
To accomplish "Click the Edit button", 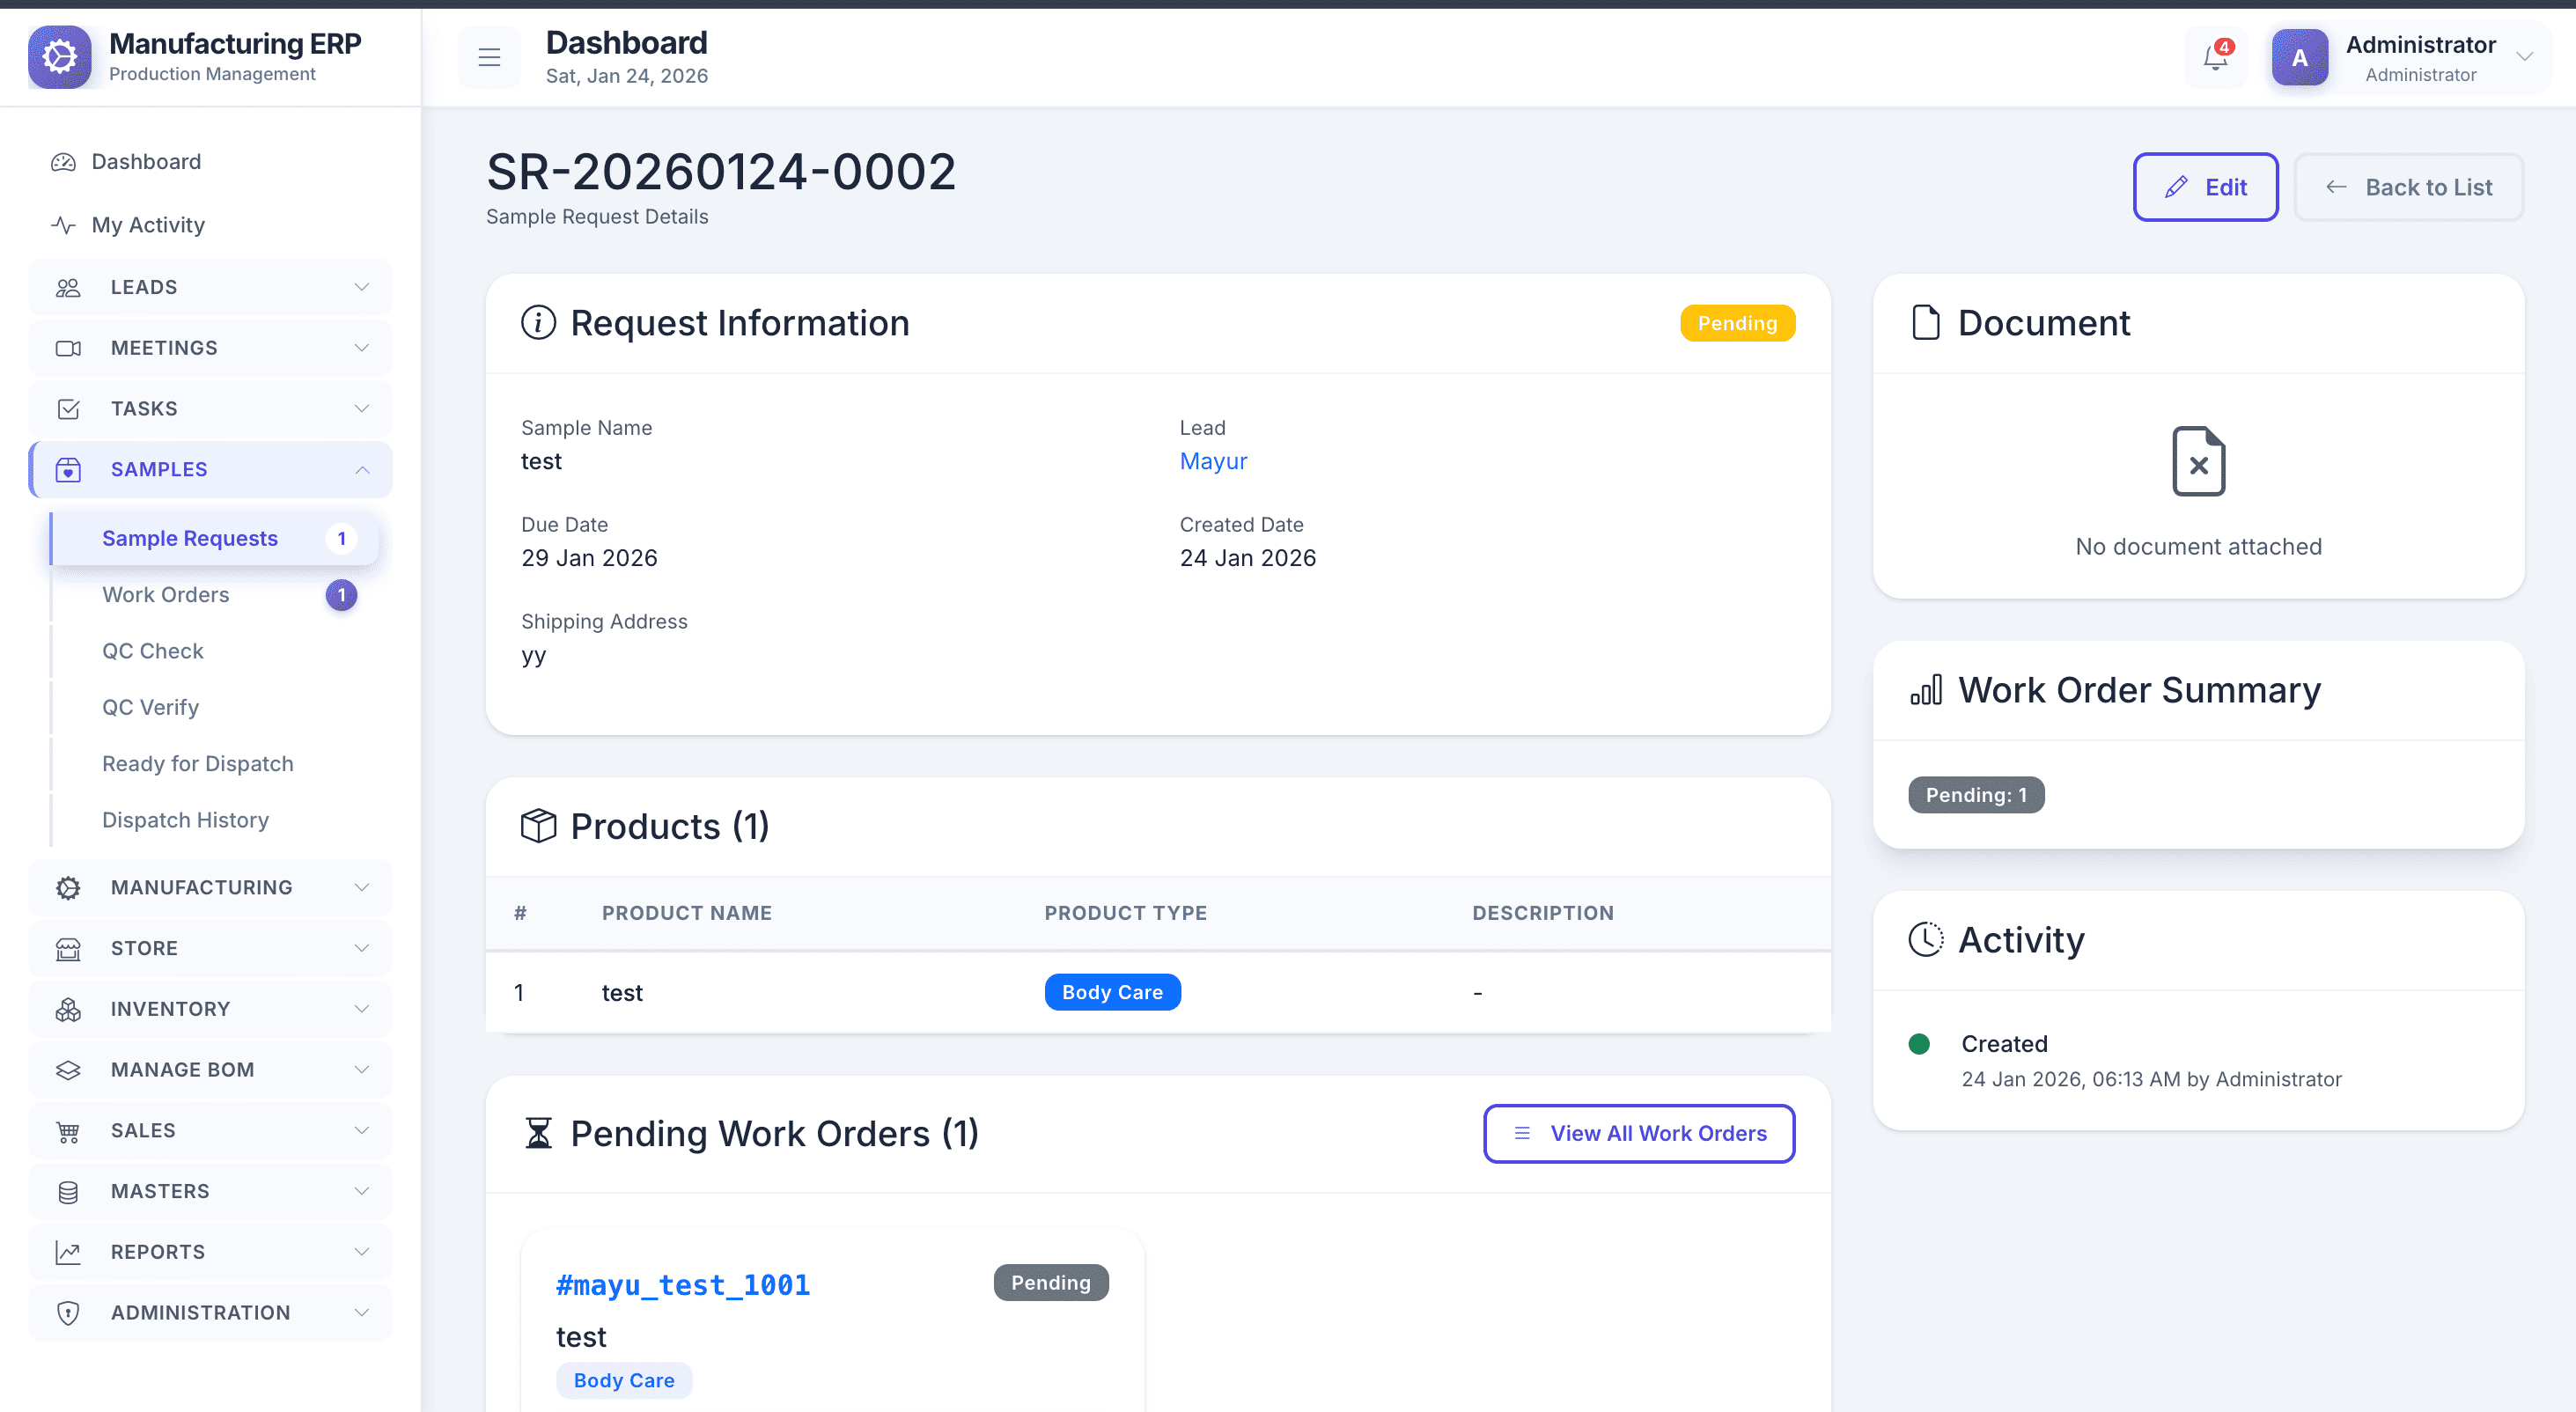I will [x=2205, y=188].
